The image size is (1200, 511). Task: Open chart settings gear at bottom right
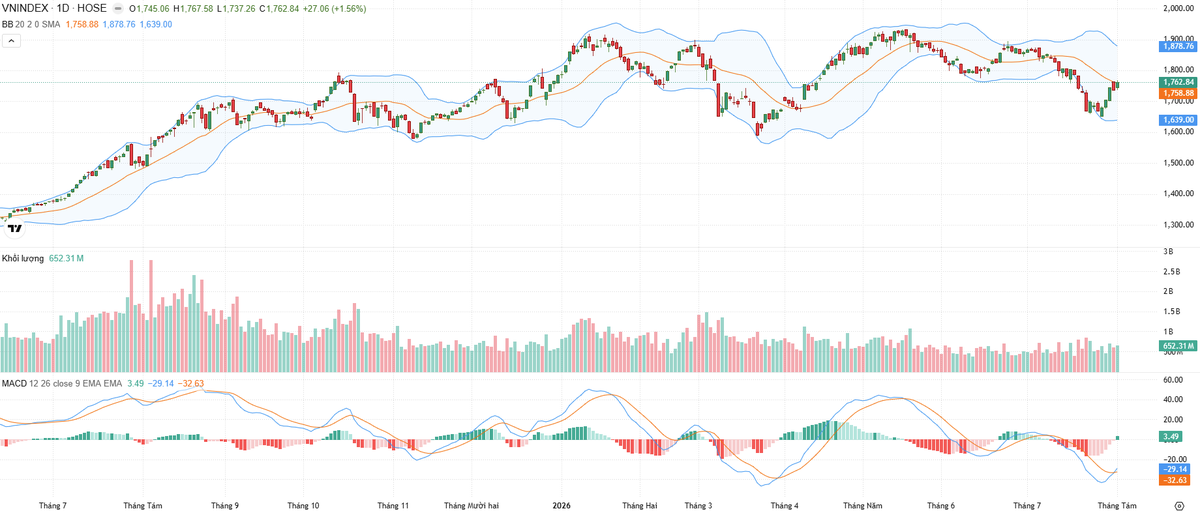pyautogui.click(x=1178, y=507)
